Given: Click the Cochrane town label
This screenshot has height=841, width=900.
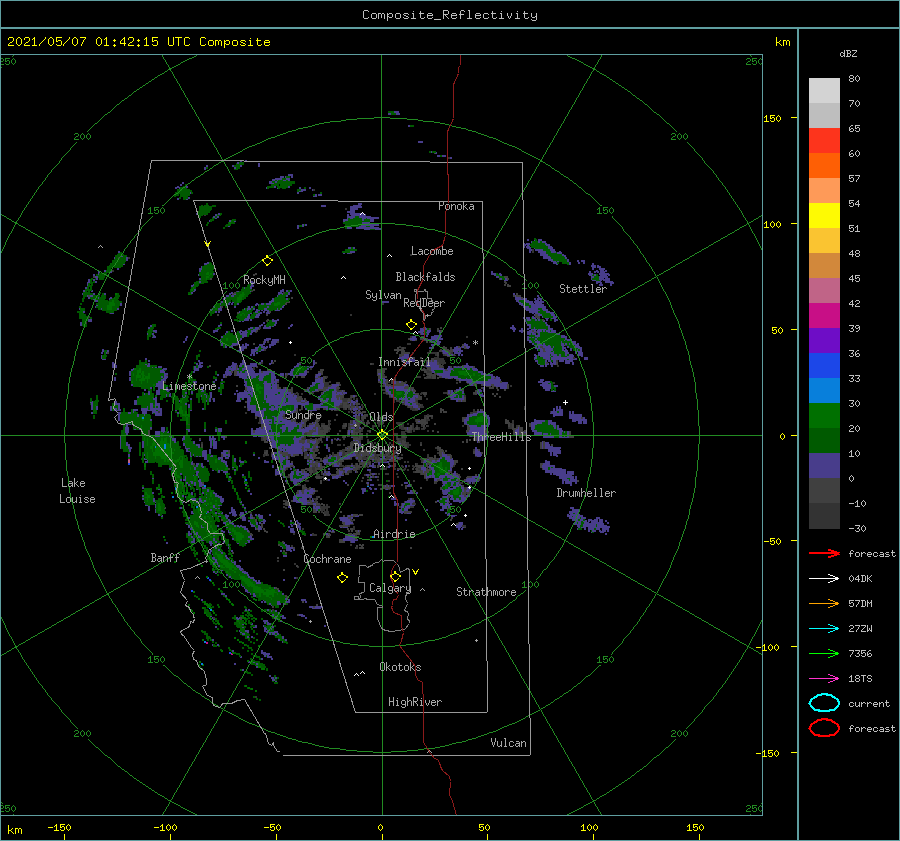Looking at the screenshot, I should point(327,559).
